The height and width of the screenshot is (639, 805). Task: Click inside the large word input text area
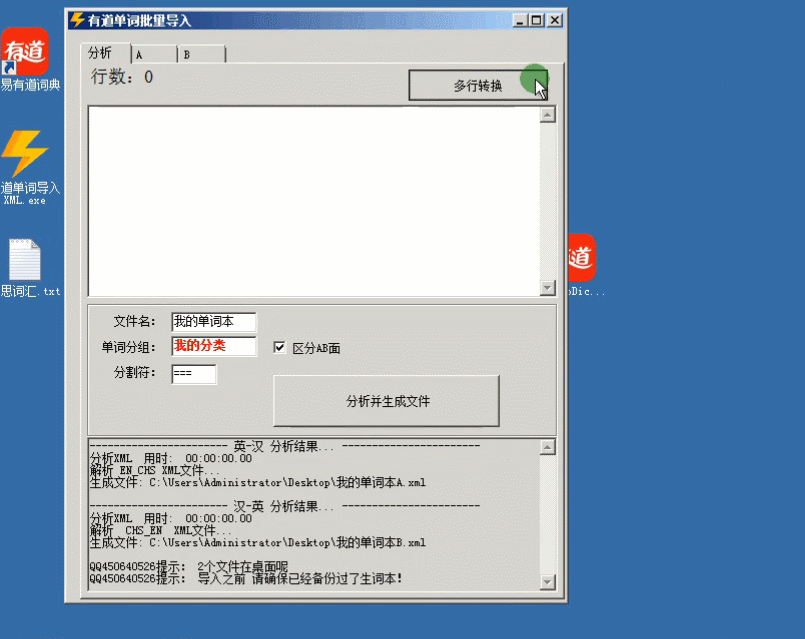coord(314,201)
